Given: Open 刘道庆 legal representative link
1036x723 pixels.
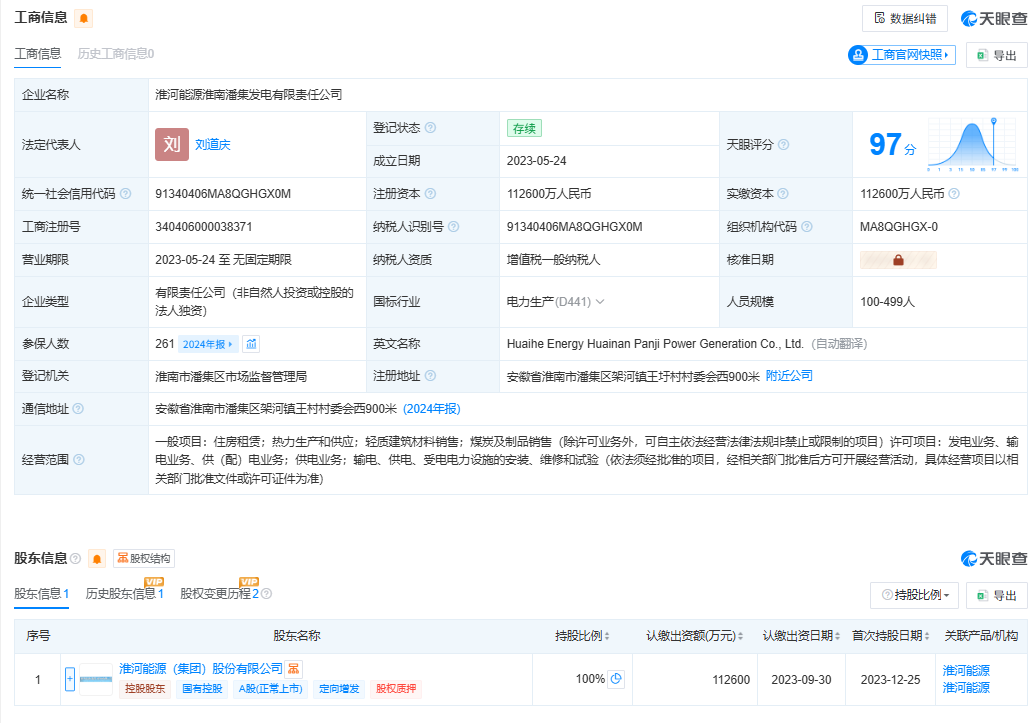Looking at the screenshot, I should 212,145.
